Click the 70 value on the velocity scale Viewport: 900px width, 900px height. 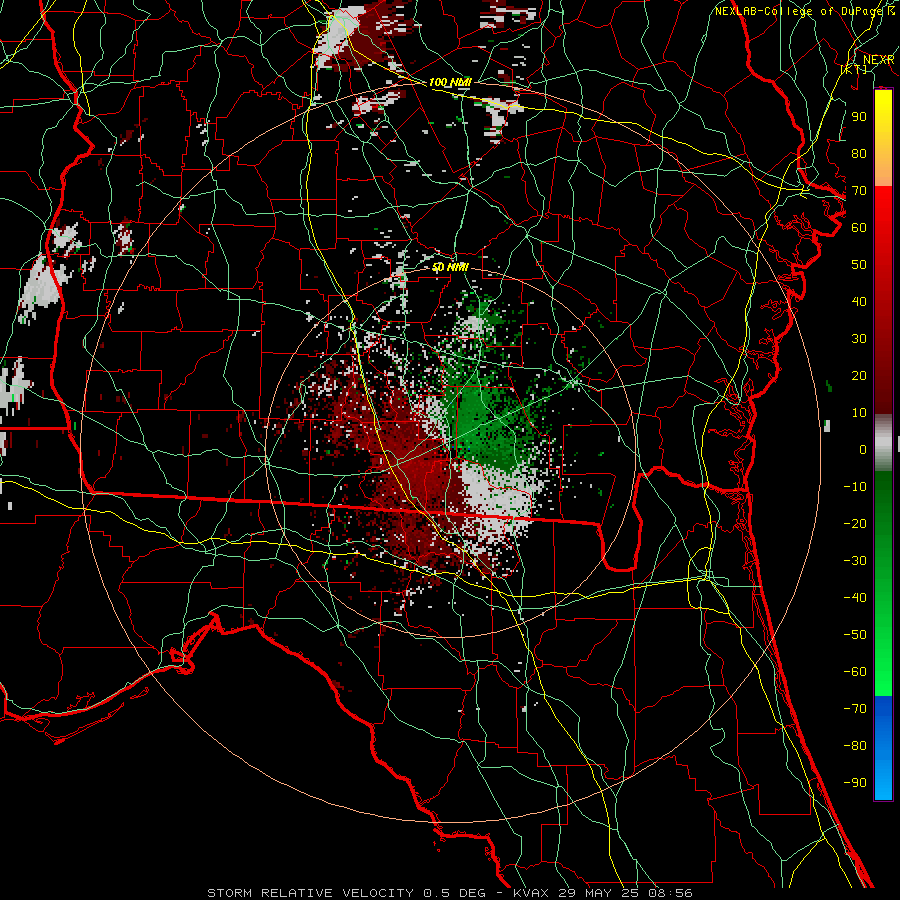[859, 191]
